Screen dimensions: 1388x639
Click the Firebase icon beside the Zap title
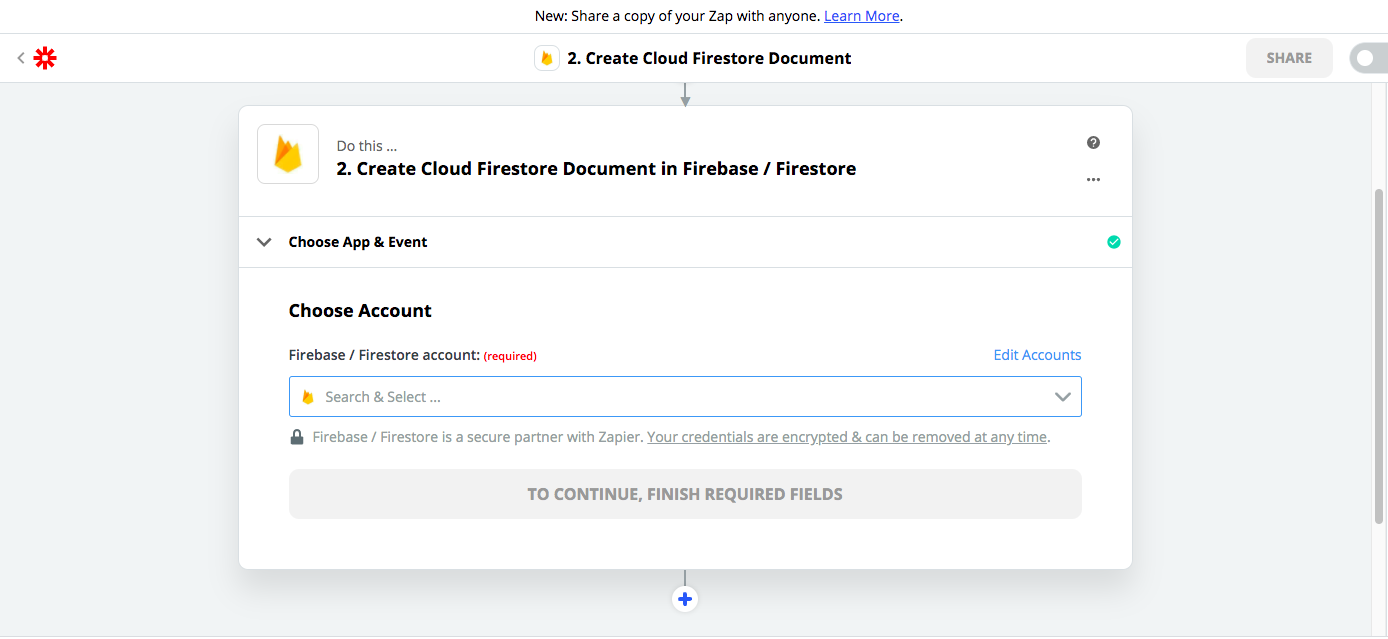pyautogui.click(x=547, y=58)
